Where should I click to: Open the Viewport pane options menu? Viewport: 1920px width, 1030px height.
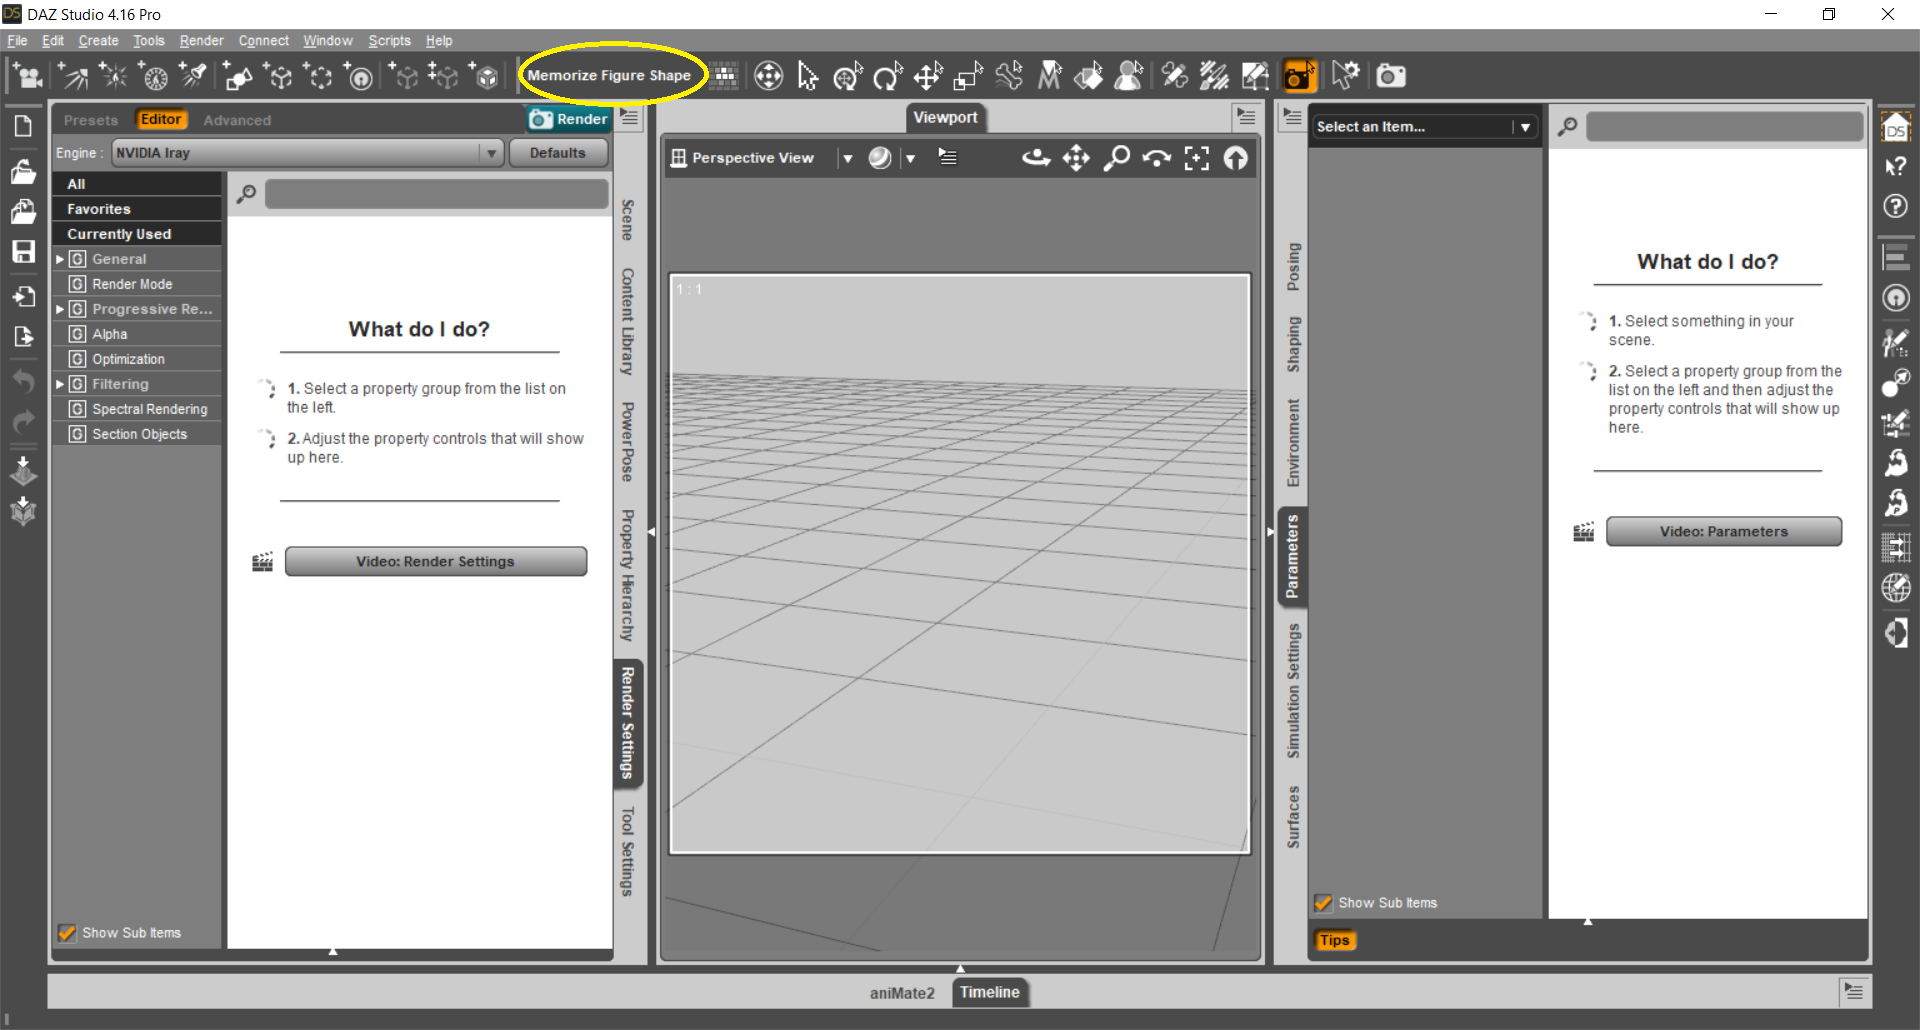coord(1246,117)
